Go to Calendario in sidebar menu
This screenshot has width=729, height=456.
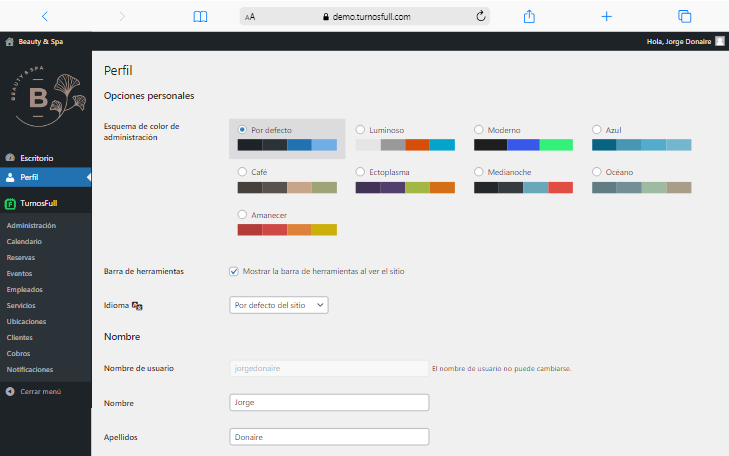click(24, 242)
